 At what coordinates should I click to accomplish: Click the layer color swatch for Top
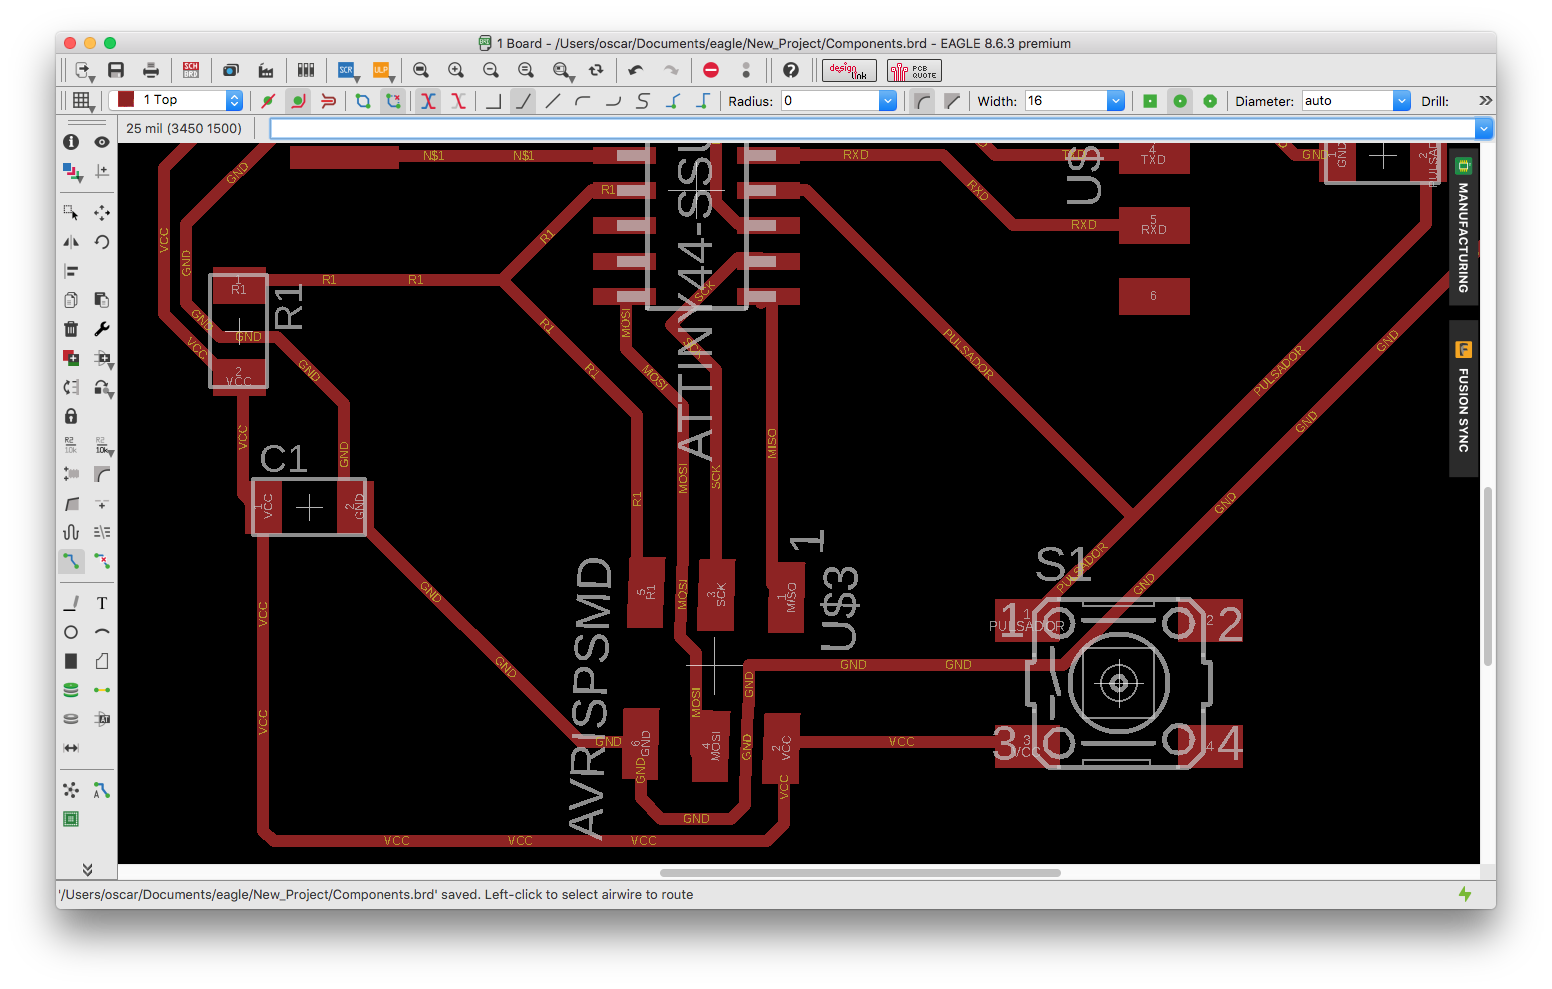coord(126,100)
